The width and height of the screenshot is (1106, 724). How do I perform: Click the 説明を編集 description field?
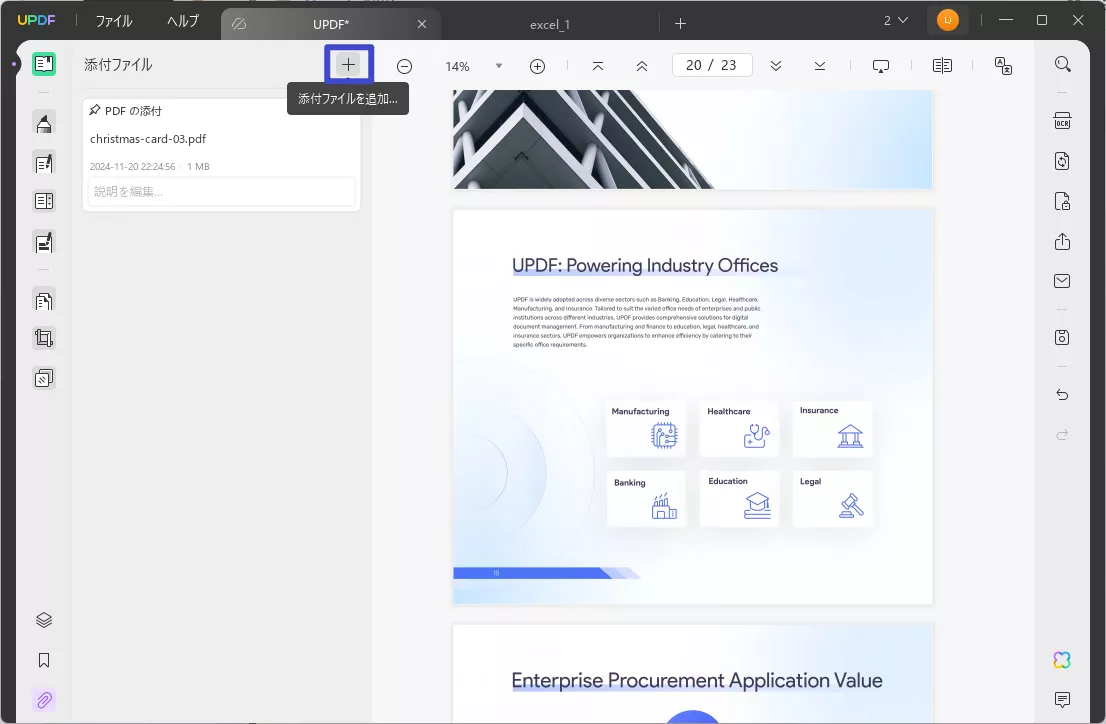tap(221, 191)
